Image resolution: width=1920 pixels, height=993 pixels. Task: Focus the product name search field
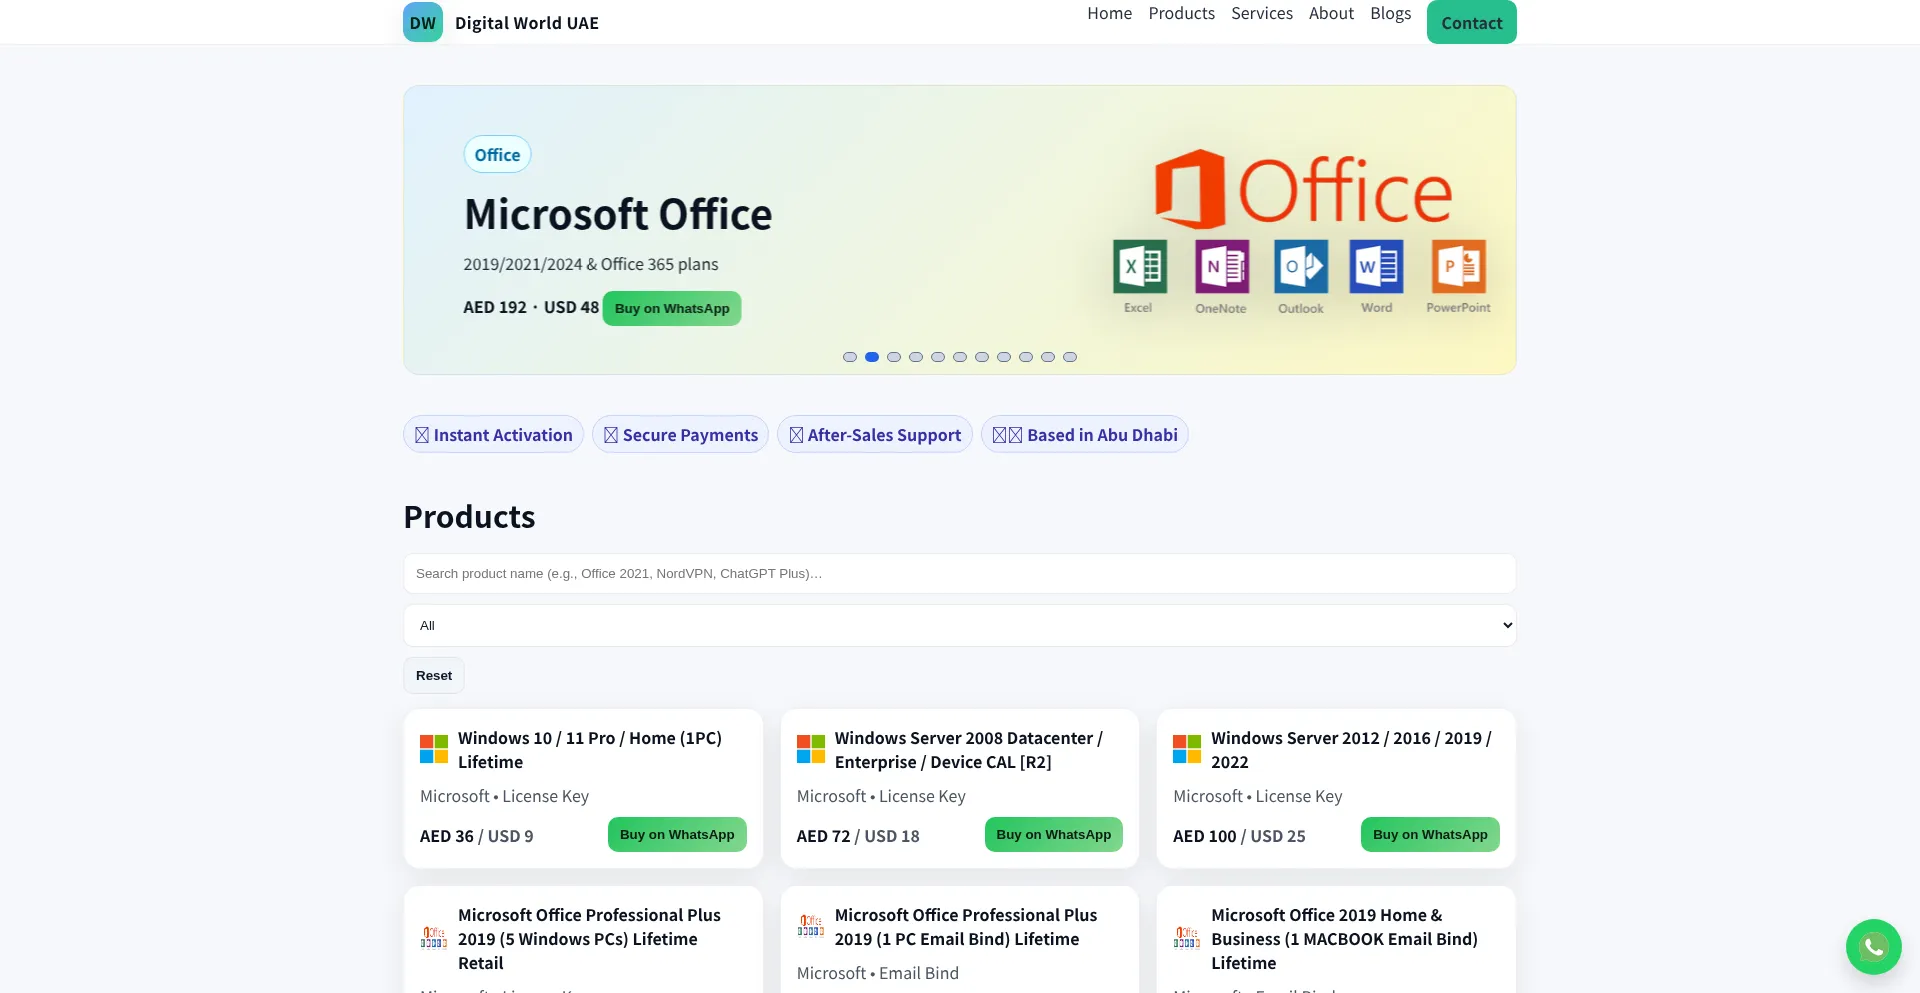pos(960,574)
